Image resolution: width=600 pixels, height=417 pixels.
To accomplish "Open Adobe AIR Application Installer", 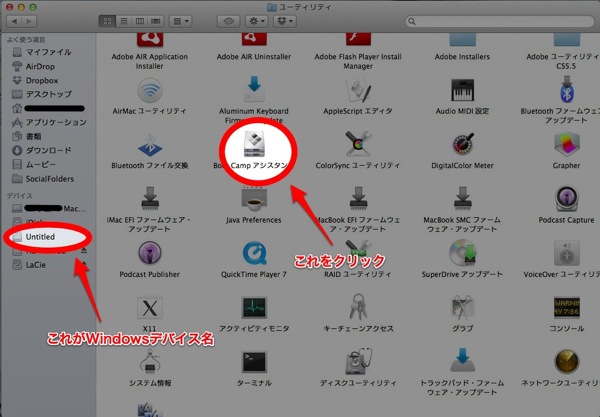I will pos(150,40).
